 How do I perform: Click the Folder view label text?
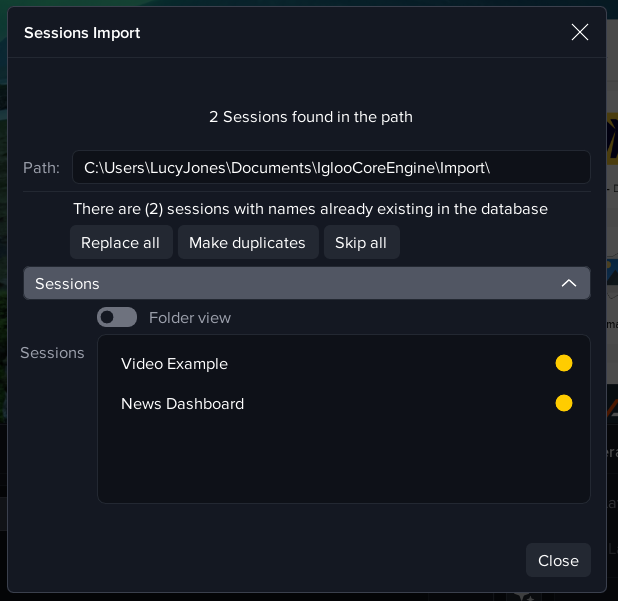(x=190, y=318)
